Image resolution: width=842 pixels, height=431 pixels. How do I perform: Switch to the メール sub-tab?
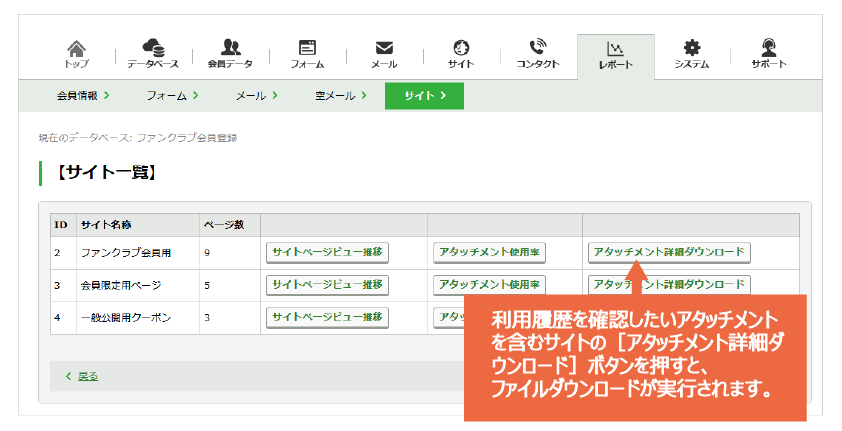click(x=257, y=96)
